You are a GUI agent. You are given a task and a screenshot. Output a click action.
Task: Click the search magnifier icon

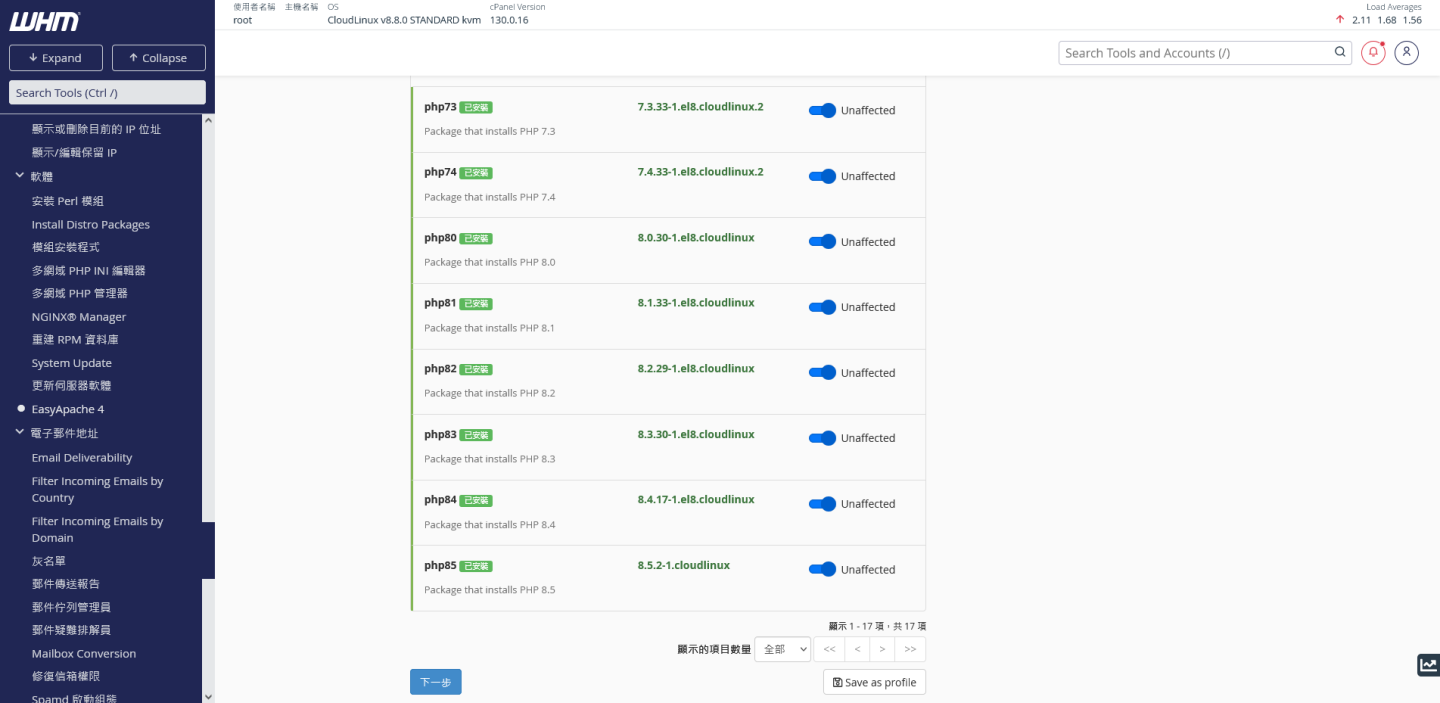pyautogui.click(x=1340, y=53)
